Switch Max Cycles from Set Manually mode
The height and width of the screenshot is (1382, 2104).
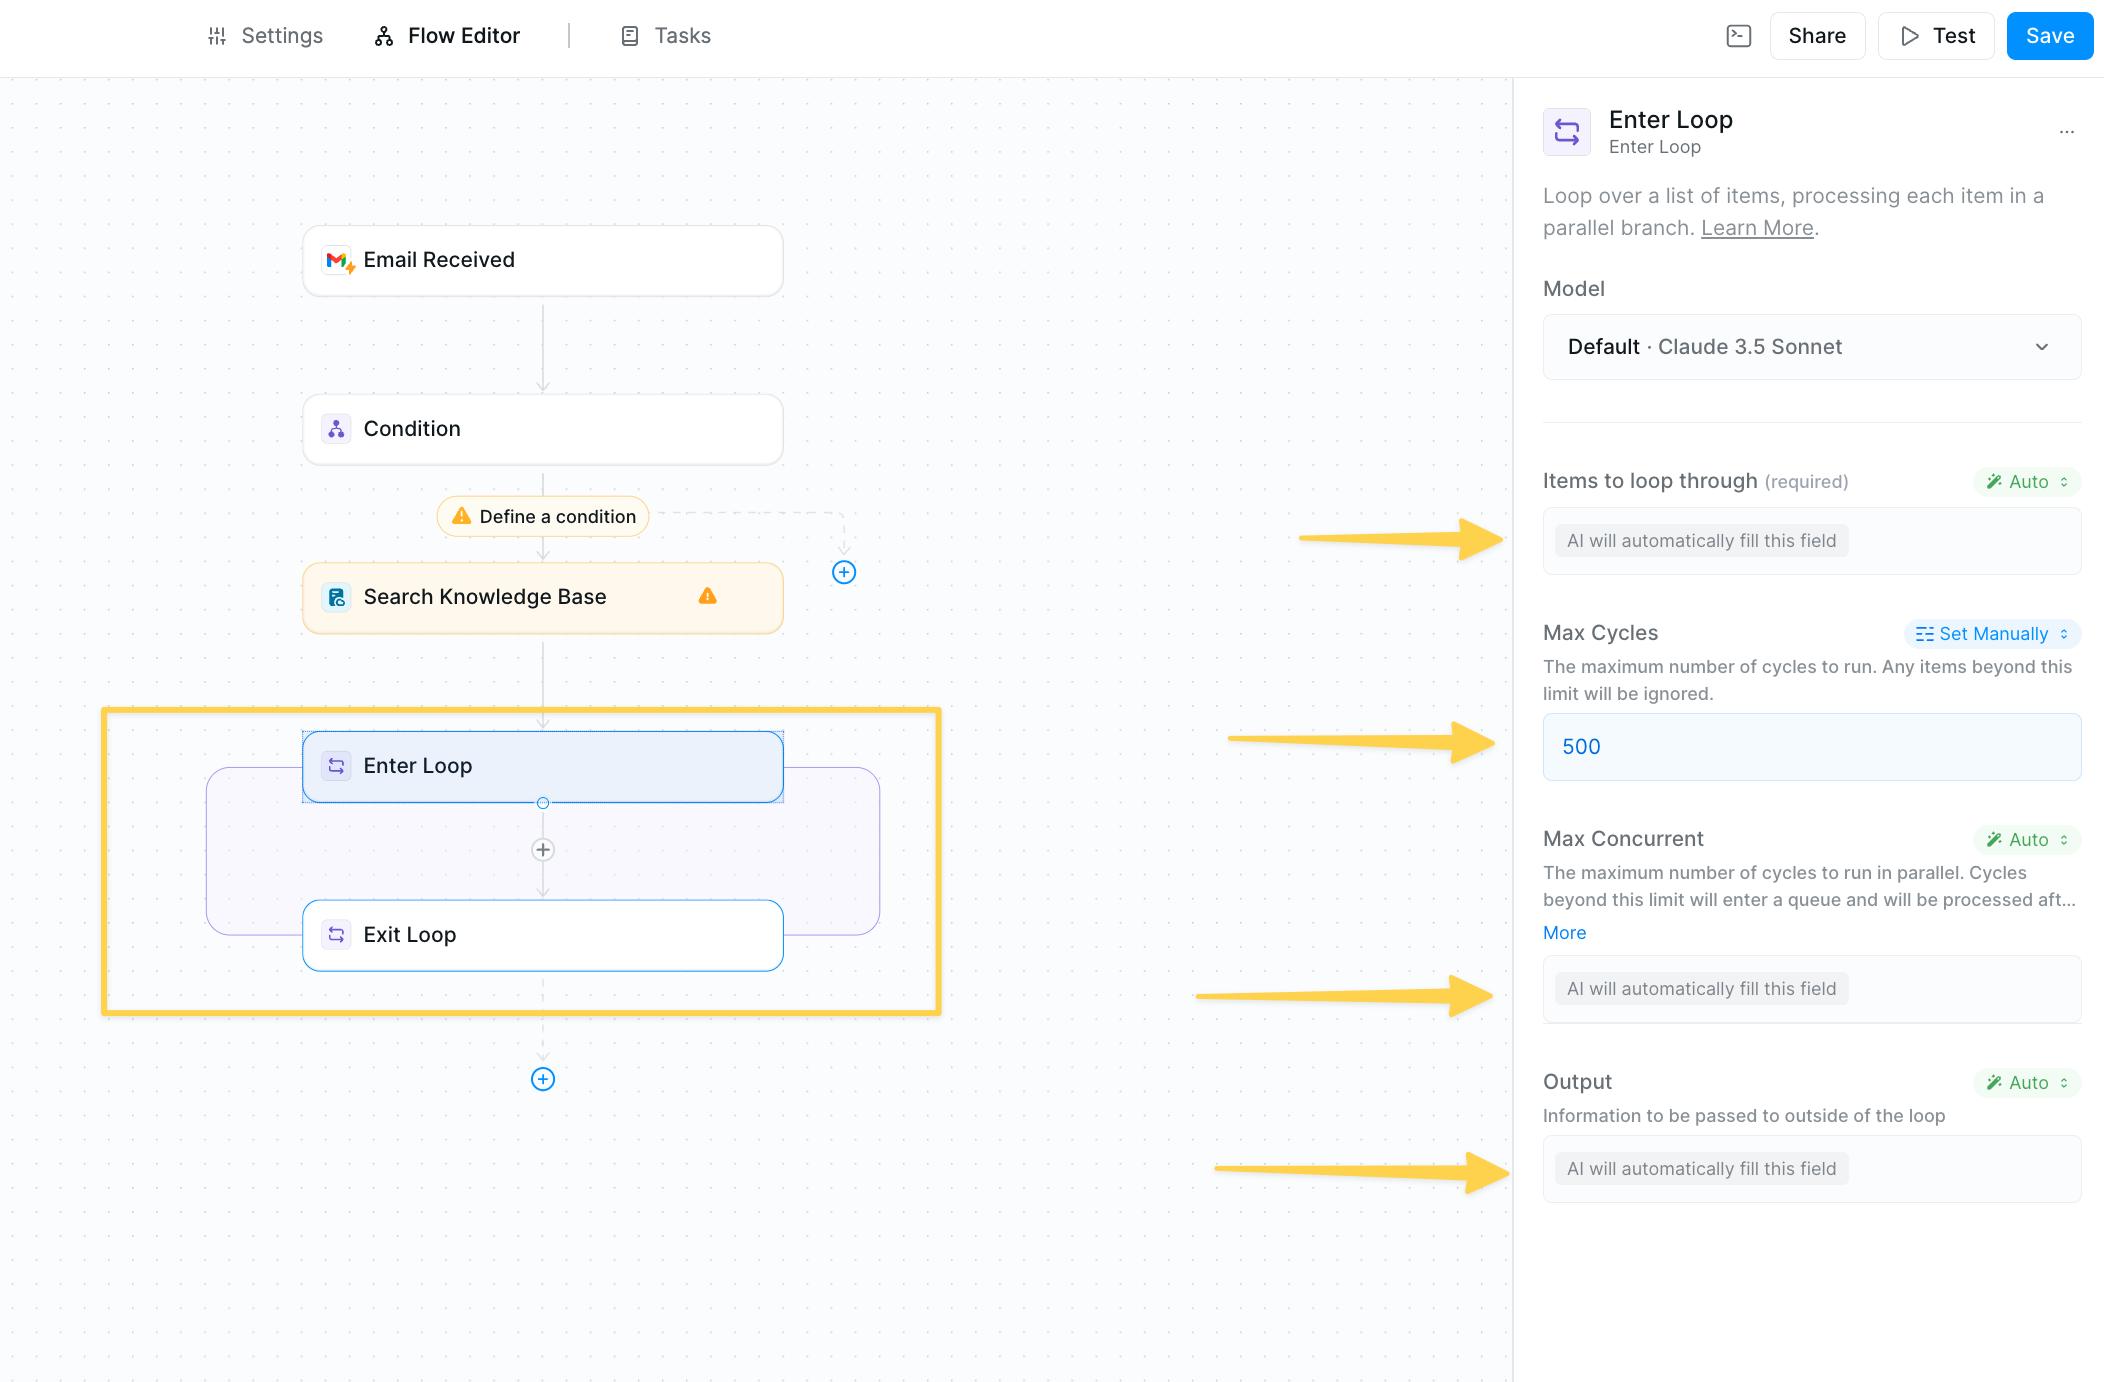(1991, 634)
